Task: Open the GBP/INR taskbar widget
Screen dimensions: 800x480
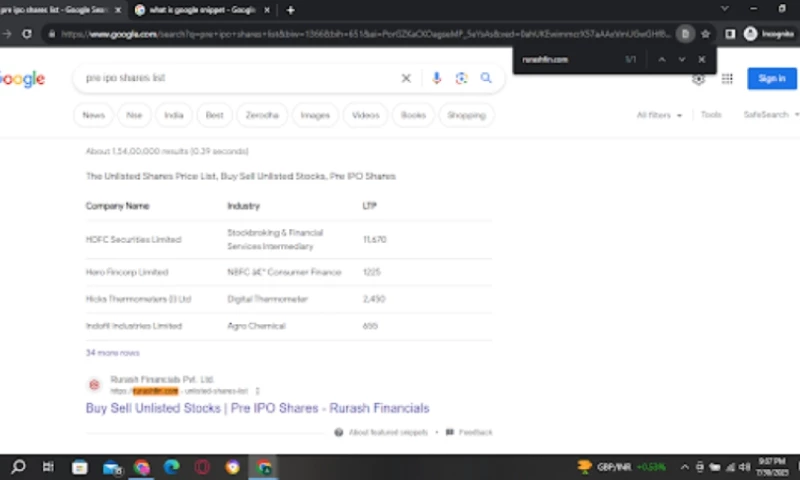Action: (621, 467)
